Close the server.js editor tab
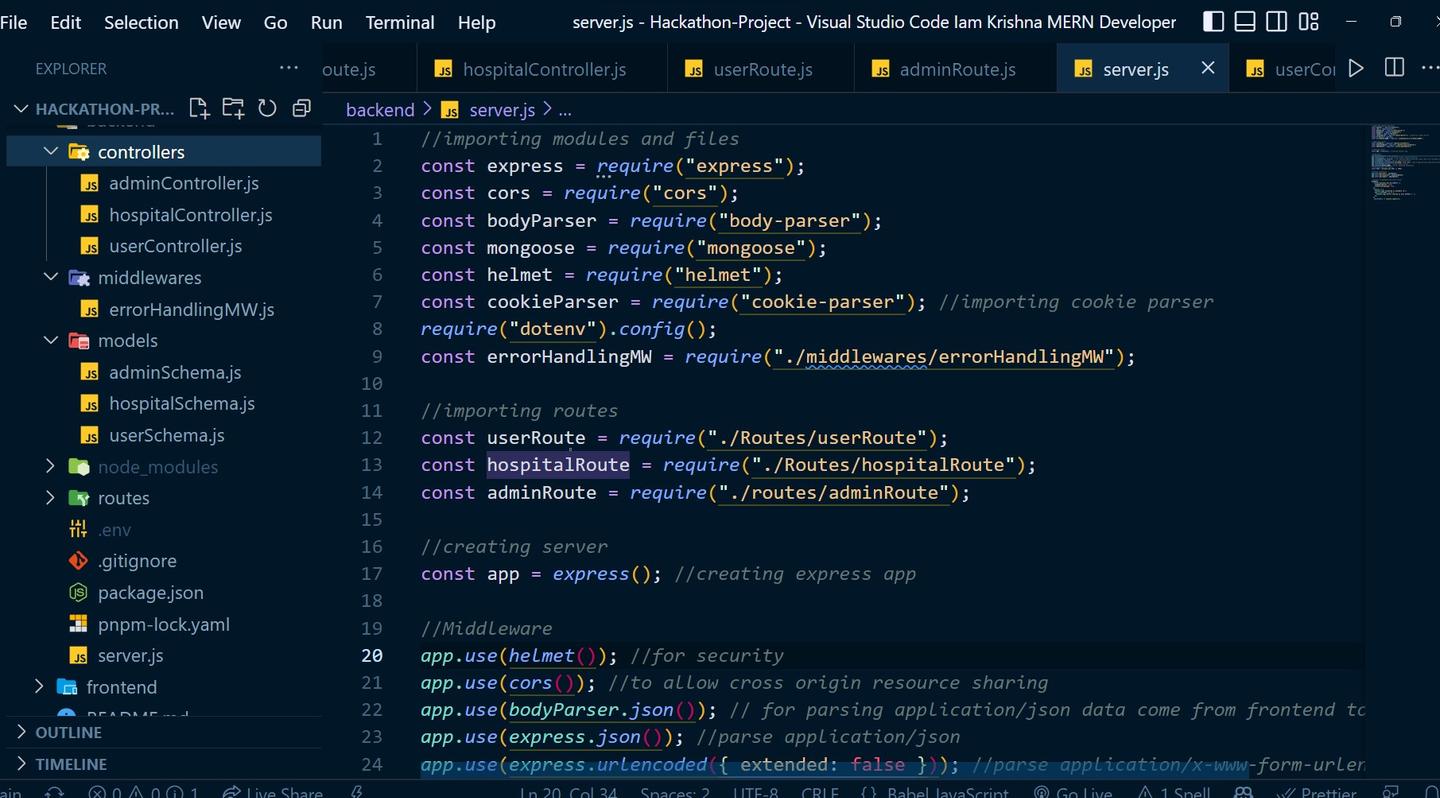Viewport: 1440px width, 798px height. pyautogui.click(x=1208, y=68)
